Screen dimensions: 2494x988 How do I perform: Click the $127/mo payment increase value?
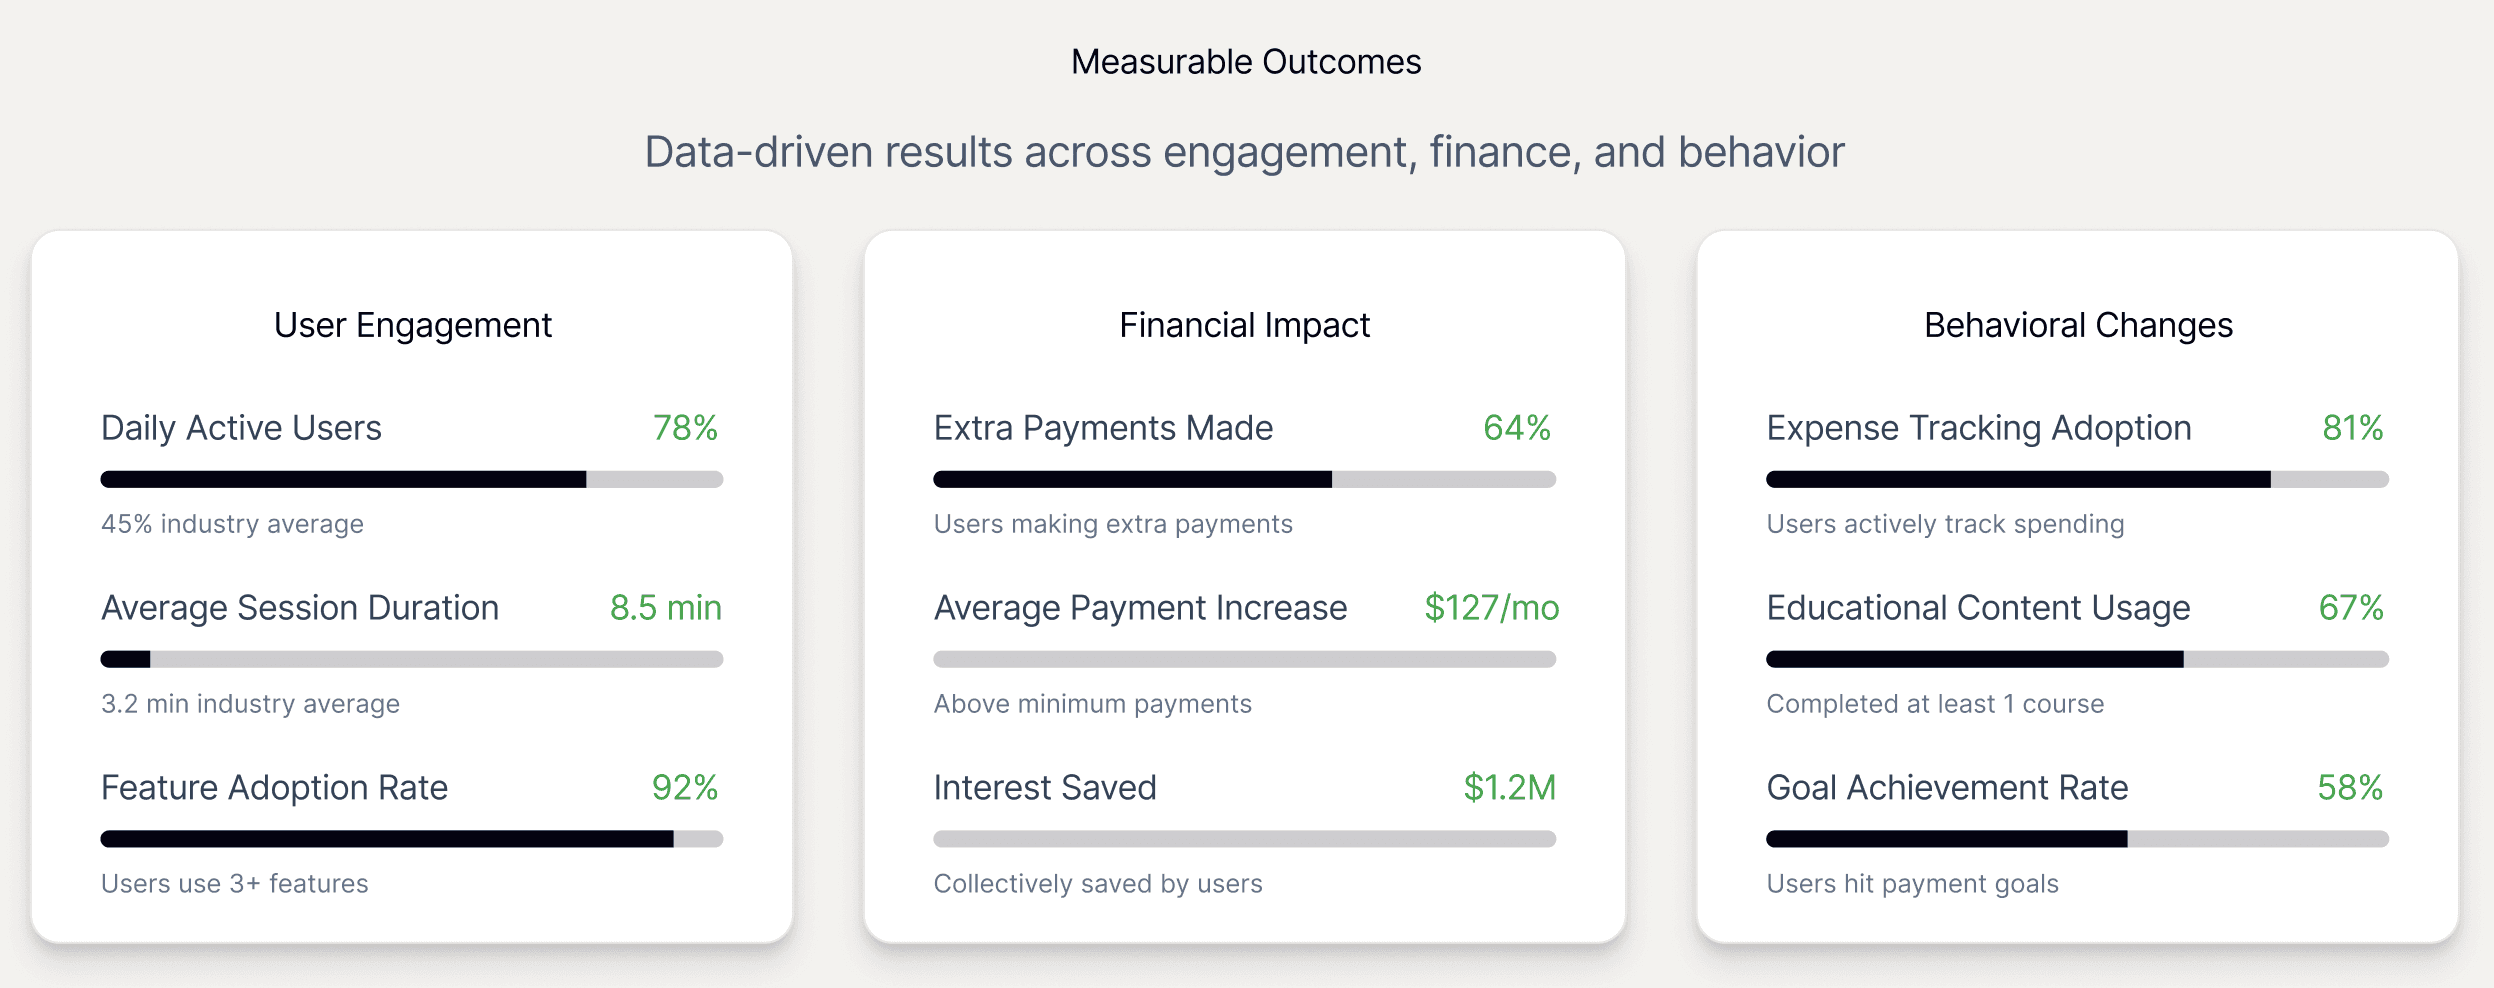click(x=1491, y=608)
